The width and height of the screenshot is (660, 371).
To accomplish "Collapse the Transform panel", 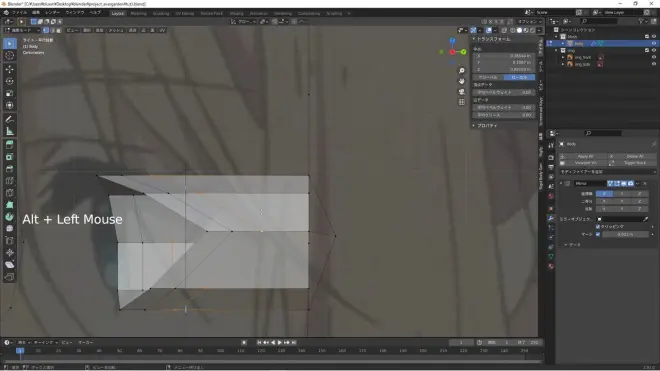I will tap(474, 39).
